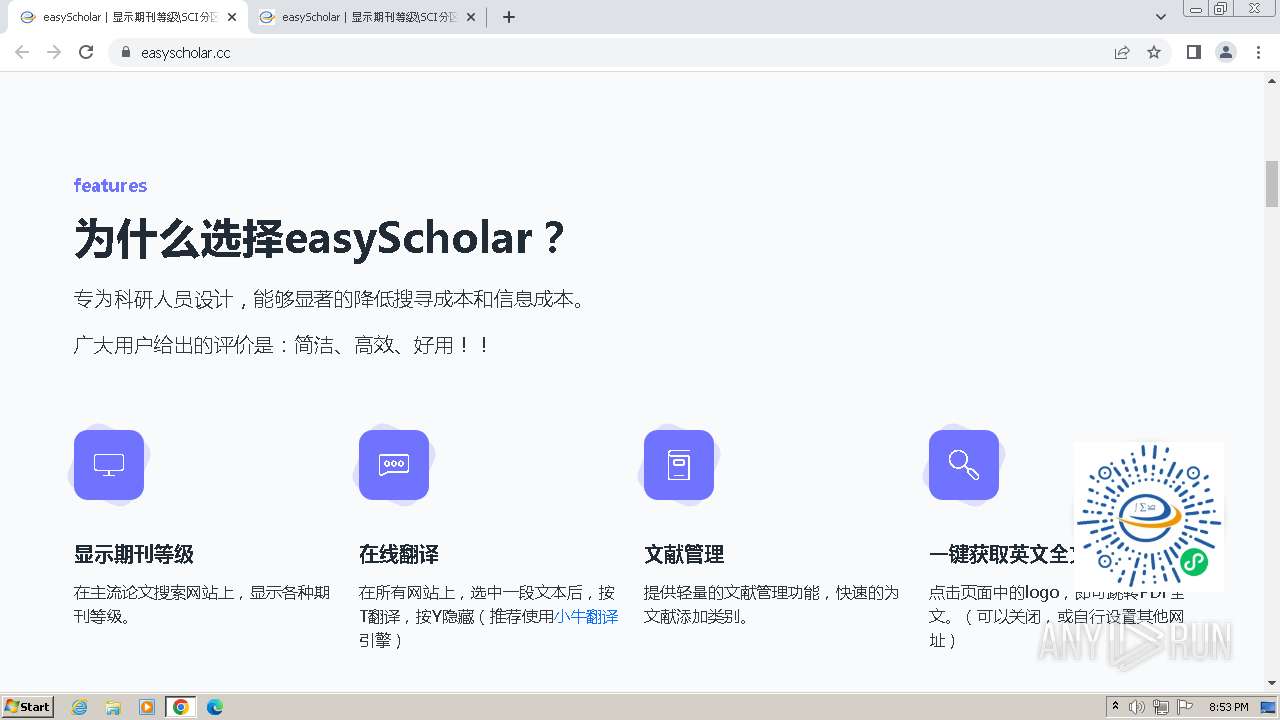Reload the easyscholar.cc page
1280x720 pixels.
(86, 52)
